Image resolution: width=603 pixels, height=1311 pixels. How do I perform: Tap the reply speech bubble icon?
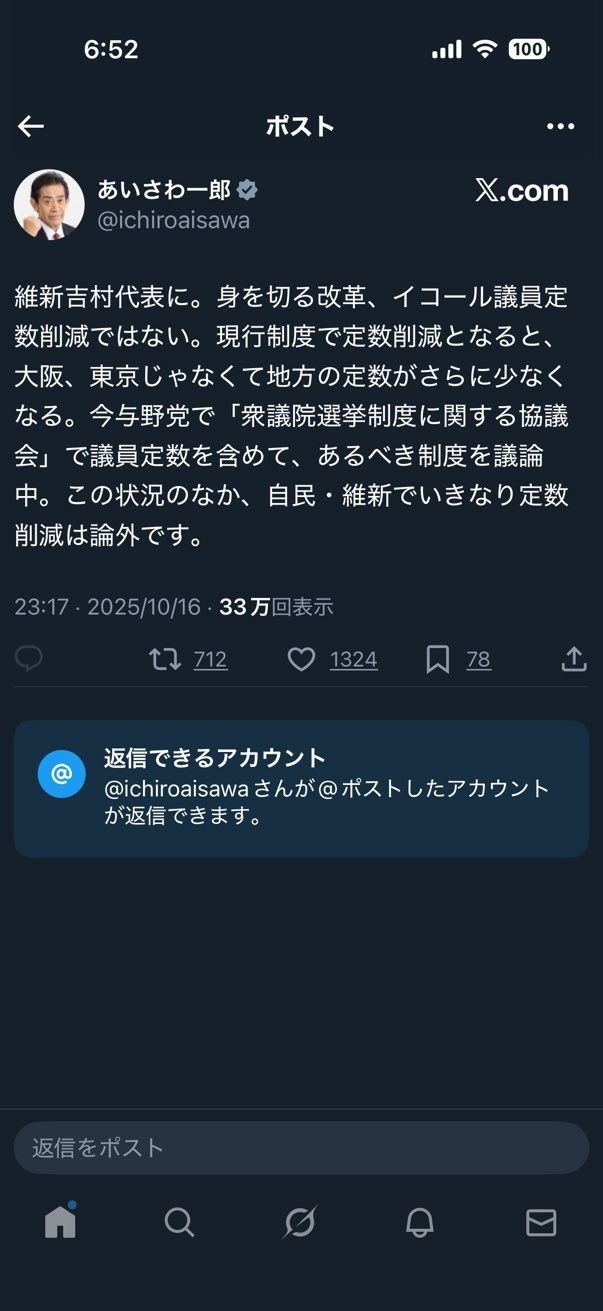tap(29, 658)
